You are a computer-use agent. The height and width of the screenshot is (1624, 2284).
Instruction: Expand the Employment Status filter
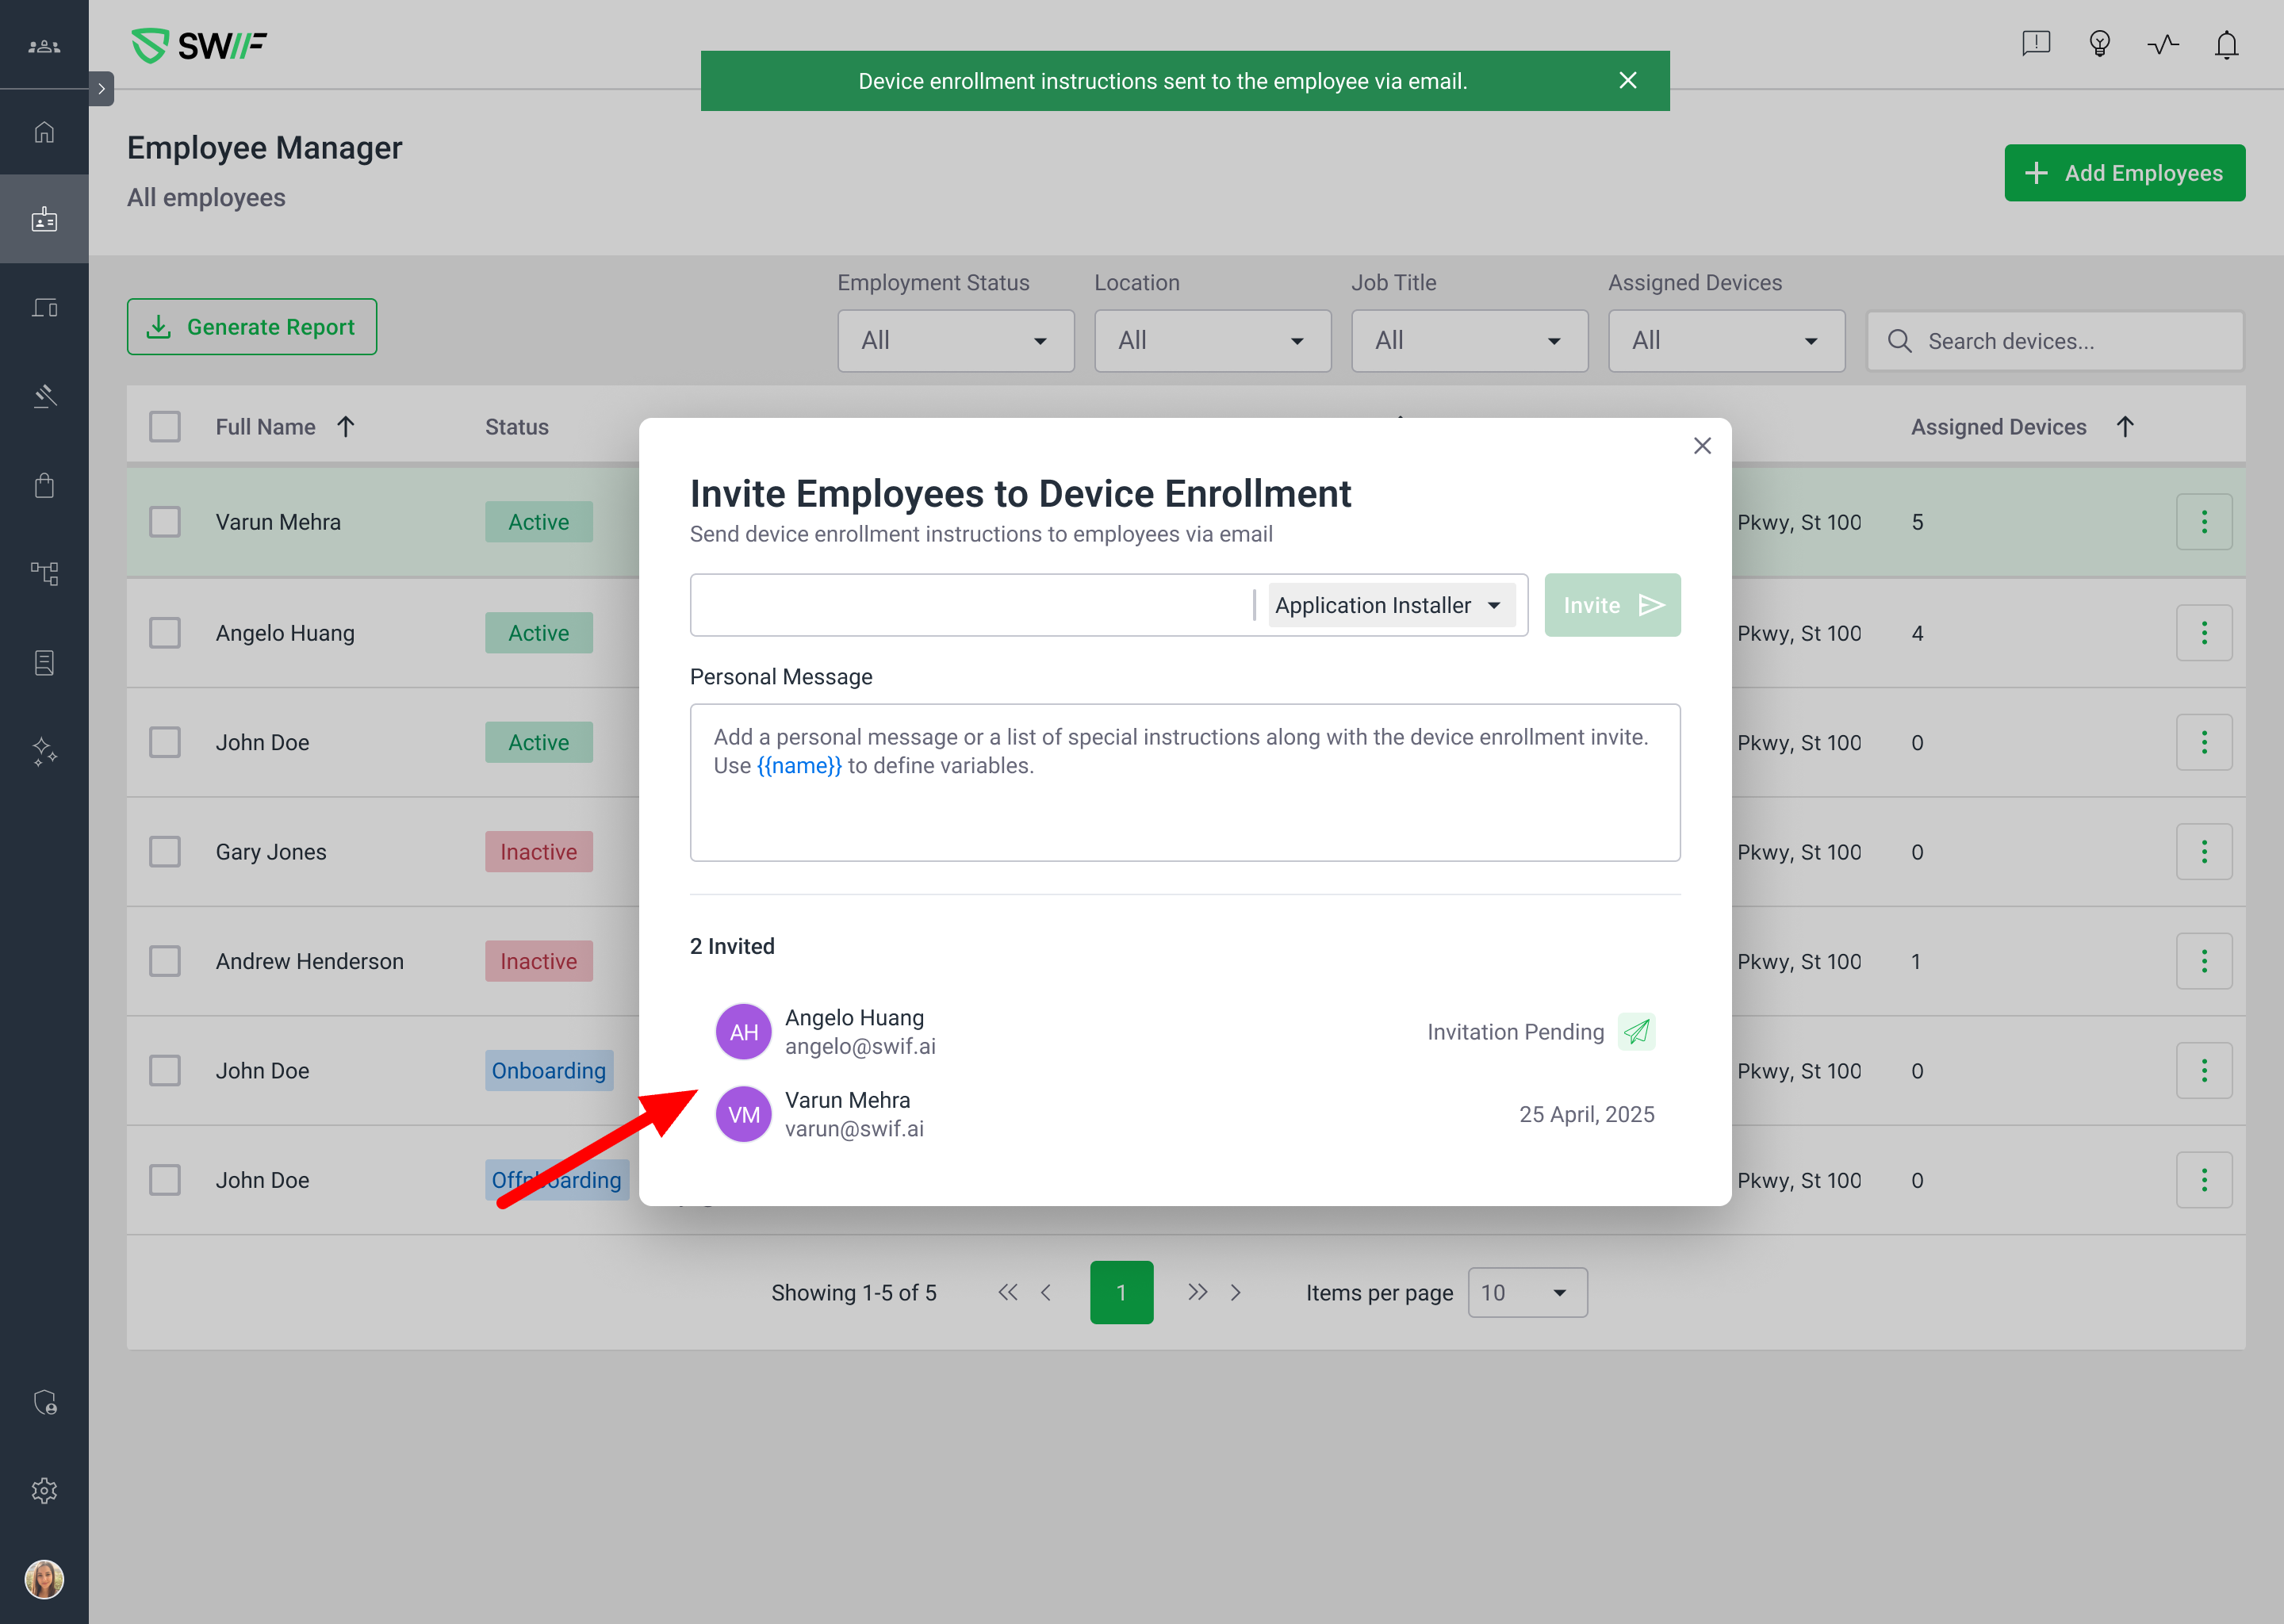click(x=955, y=341)
